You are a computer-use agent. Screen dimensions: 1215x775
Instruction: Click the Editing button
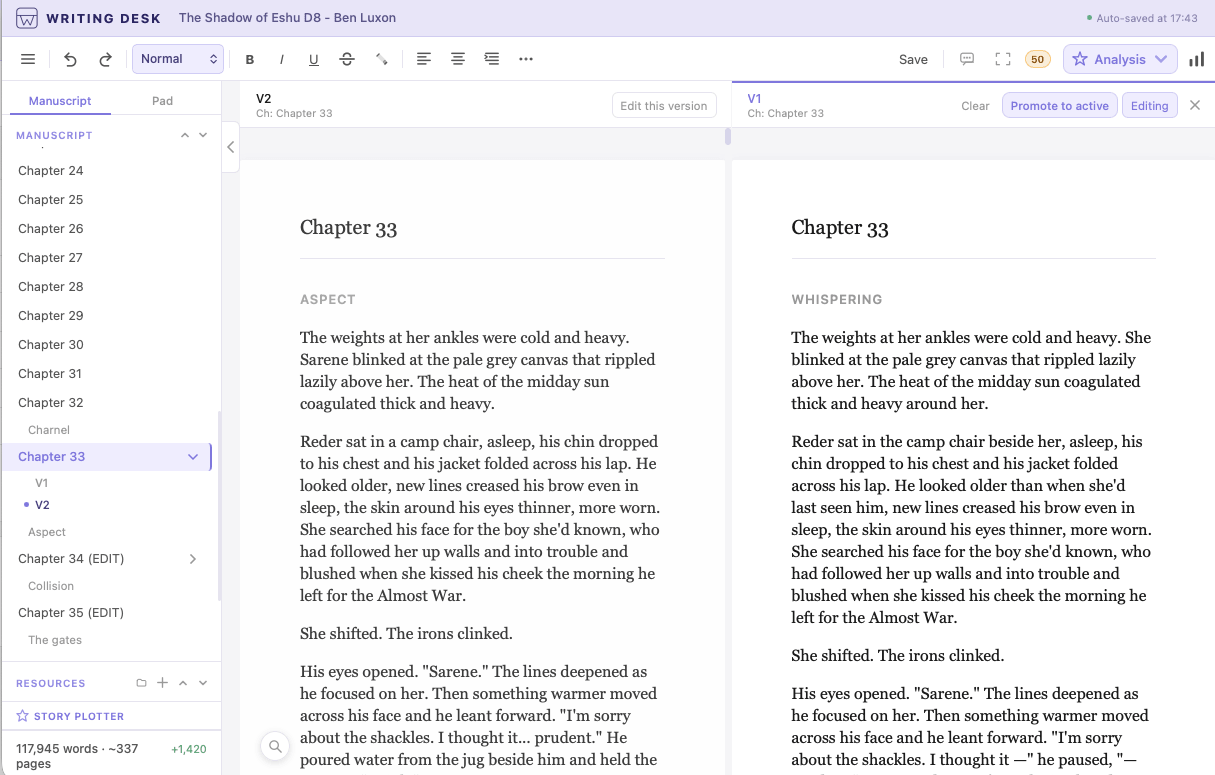[x=1150, y=106]
